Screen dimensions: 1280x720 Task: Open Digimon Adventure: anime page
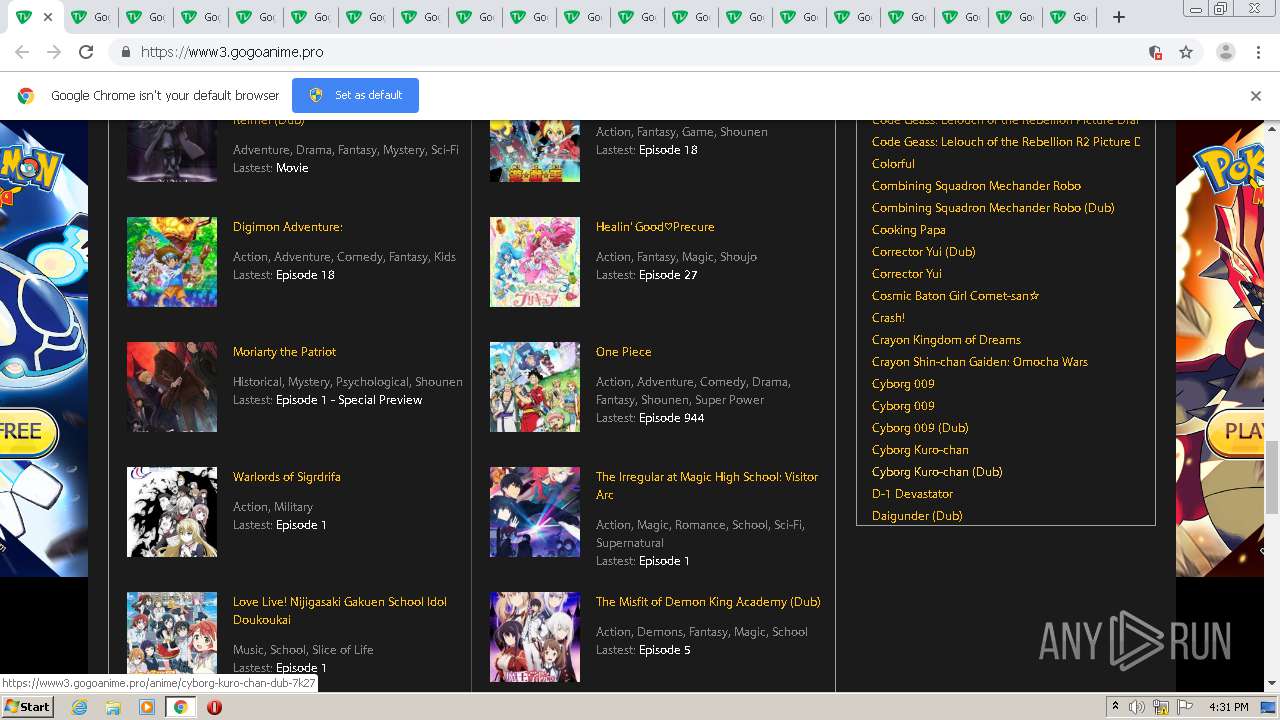pyautogui.click(x=288, y=227)
